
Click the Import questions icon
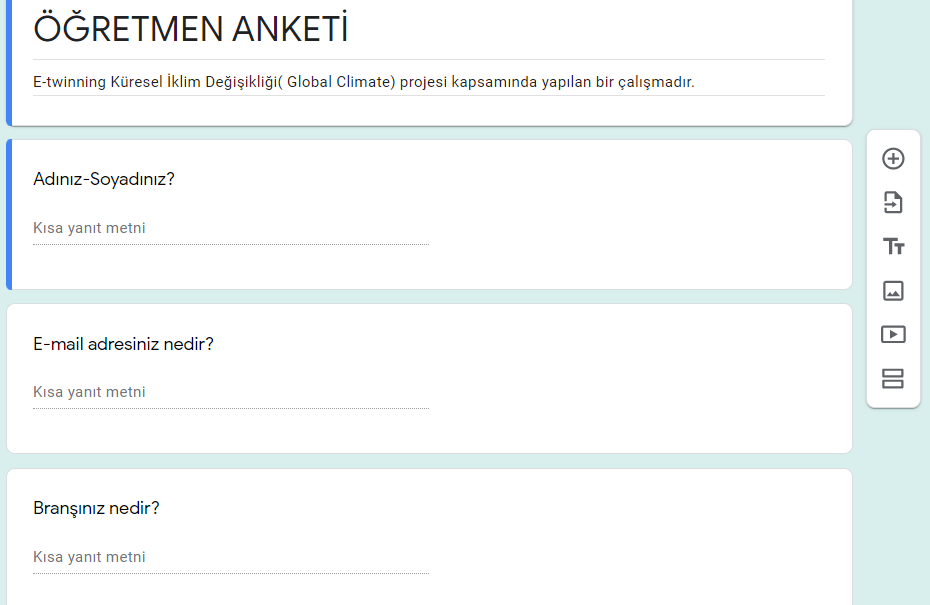pos(893,203)
